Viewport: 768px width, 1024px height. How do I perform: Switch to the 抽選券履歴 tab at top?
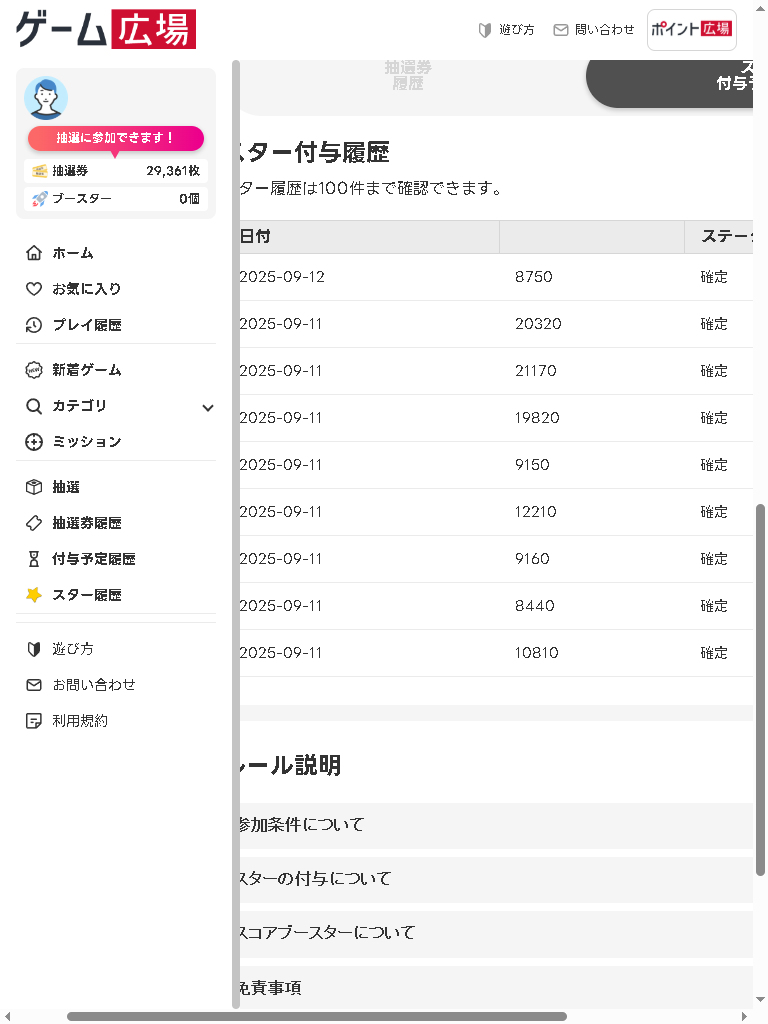[408, 76]
